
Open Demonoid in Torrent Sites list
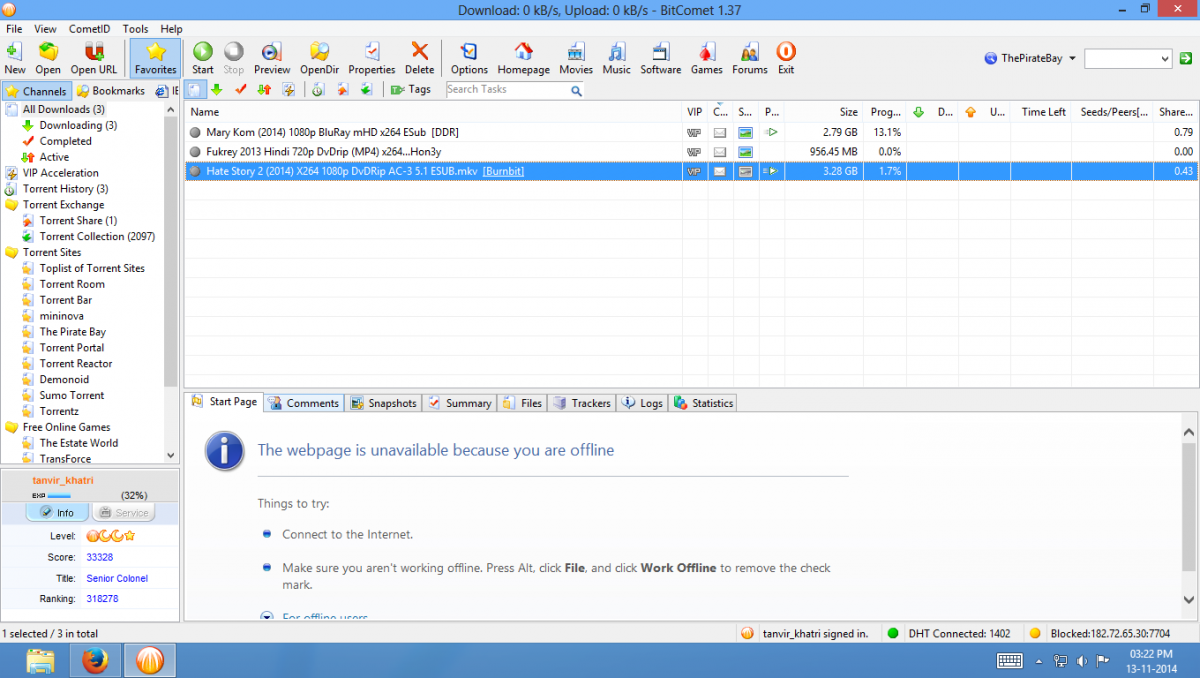64,380
